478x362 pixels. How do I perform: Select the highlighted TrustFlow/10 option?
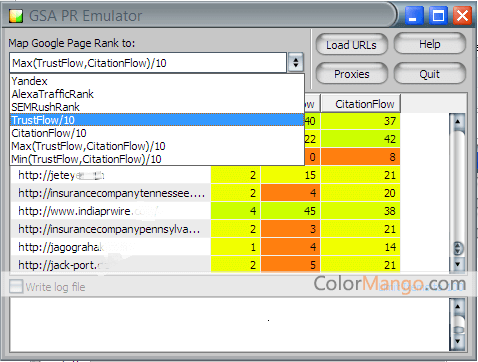click(157, 120)
